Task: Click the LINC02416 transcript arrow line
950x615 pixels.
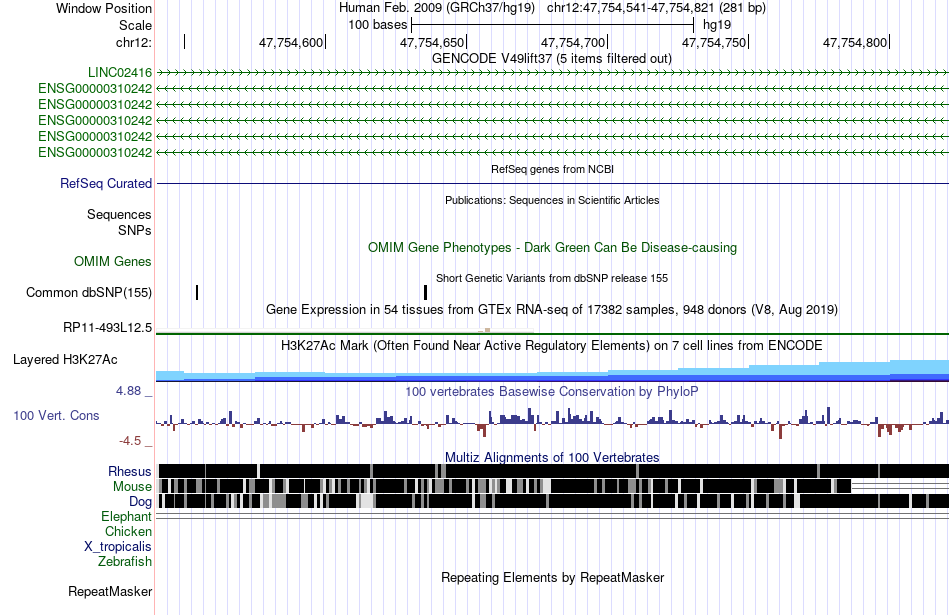Action: (552, 73)
